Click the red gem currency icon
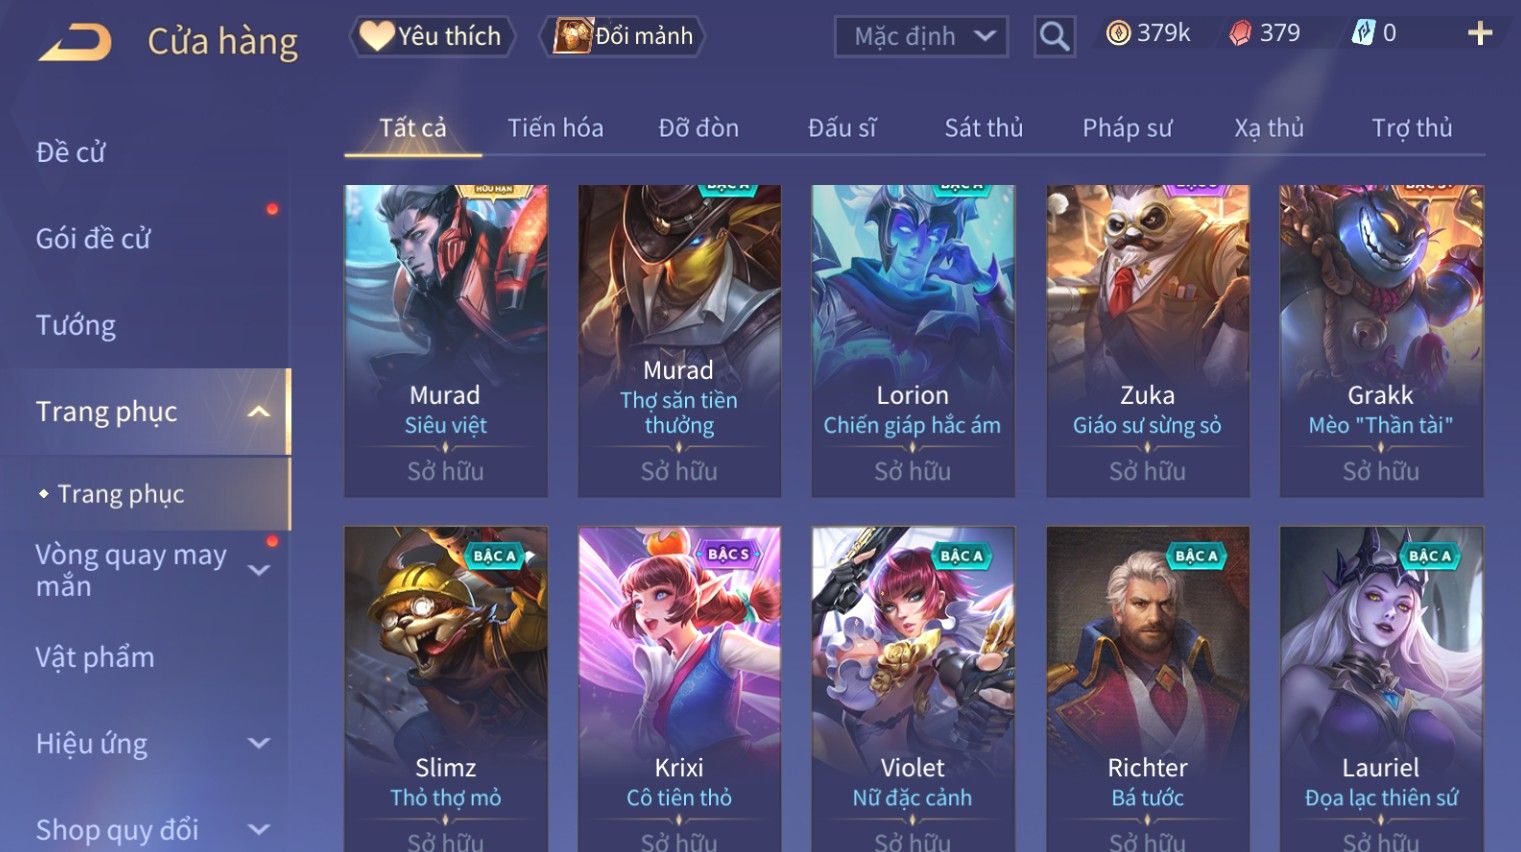 1240,34
